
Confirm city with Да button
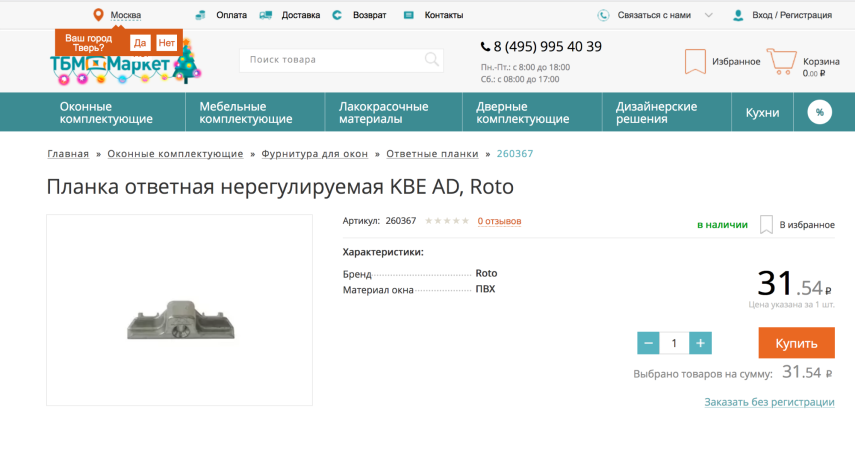pos(140,43)
